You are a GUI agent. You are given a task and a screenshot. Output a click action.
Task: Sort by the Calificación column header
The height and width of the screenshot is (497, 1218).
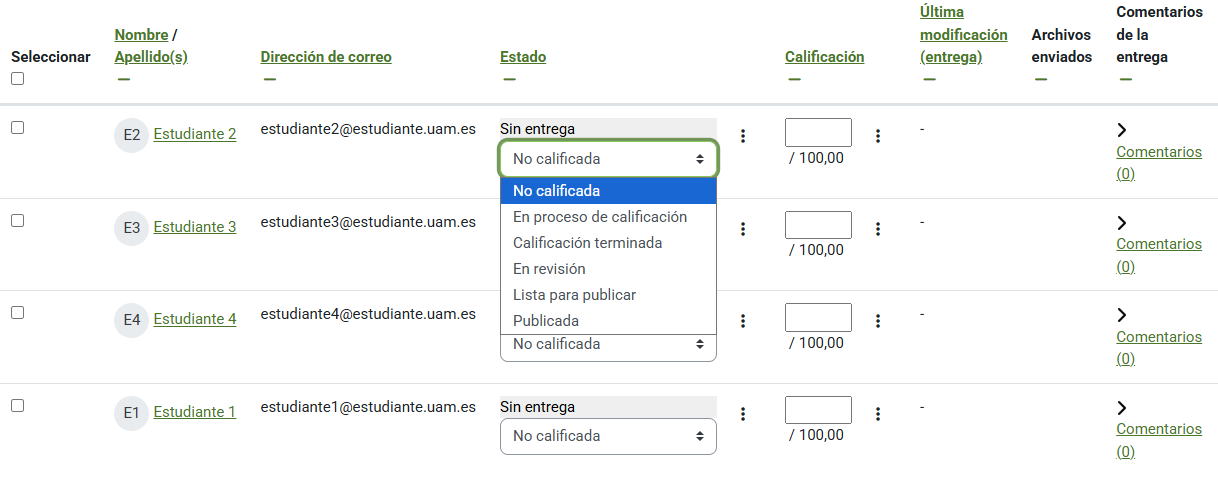[x=824, y=57]
